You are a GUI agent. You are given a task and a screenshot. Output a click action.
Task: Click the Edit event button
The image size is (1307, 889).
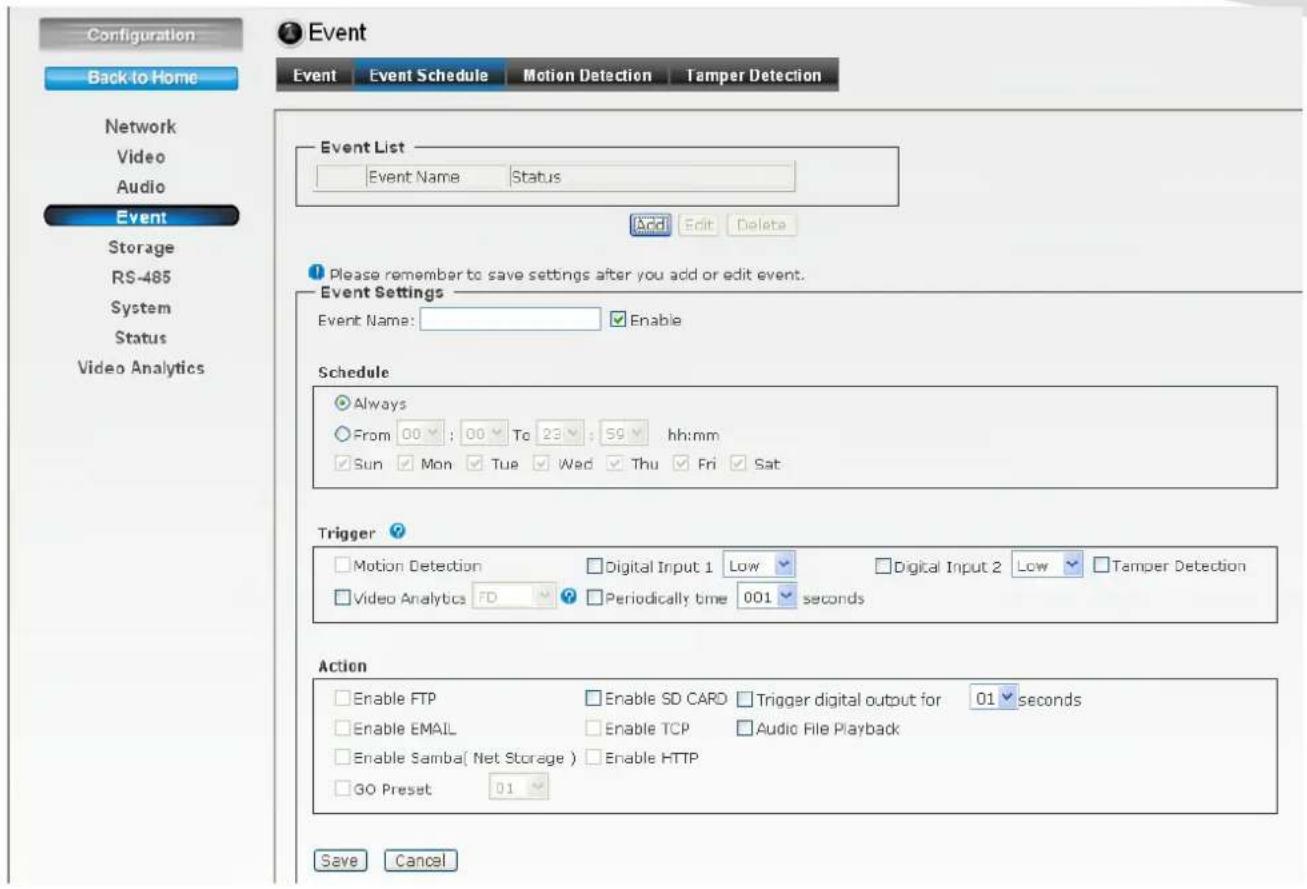click(x=699, y=225)
